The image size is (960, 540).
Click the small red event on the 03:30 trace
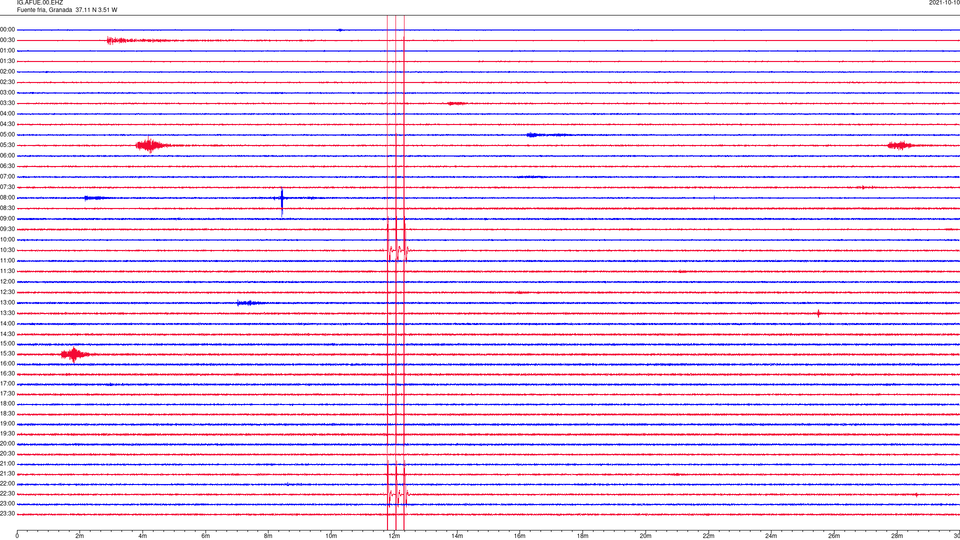coord(457,103)
